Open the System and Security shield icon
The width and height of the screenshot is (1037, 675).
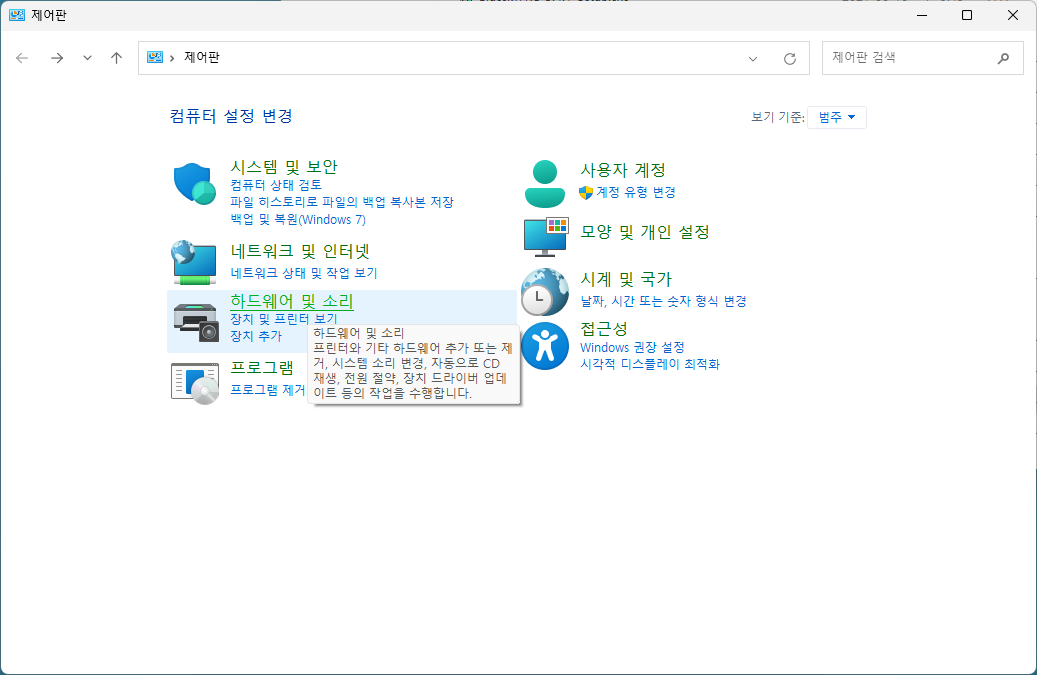(194, 184)
